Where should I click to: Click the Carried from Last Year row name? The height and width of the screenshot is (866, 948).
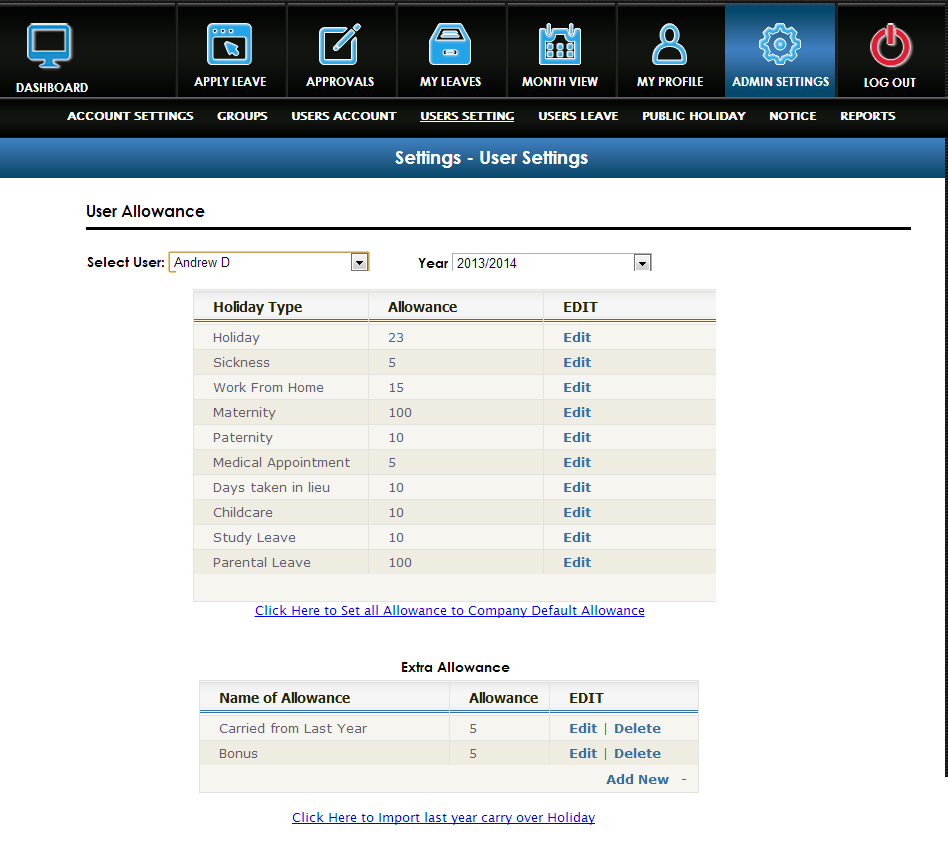point(293,729)
